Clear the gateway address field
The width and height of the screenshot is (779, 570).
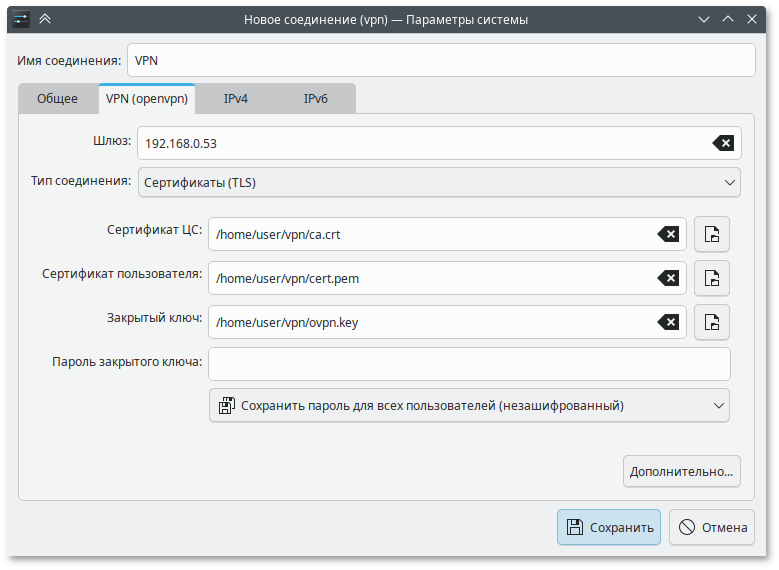[723, 143]
